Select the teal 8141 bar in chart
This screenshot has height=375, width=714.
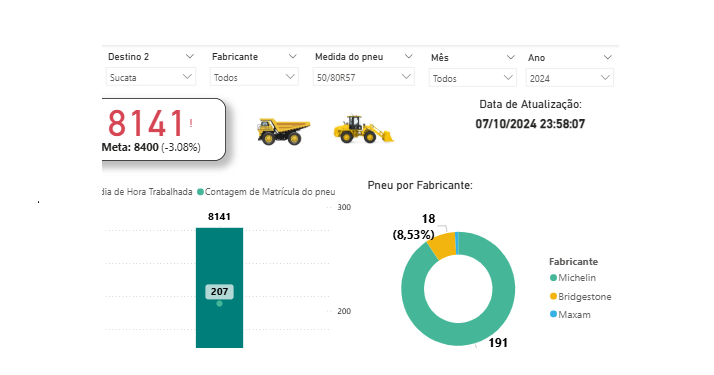219,288
